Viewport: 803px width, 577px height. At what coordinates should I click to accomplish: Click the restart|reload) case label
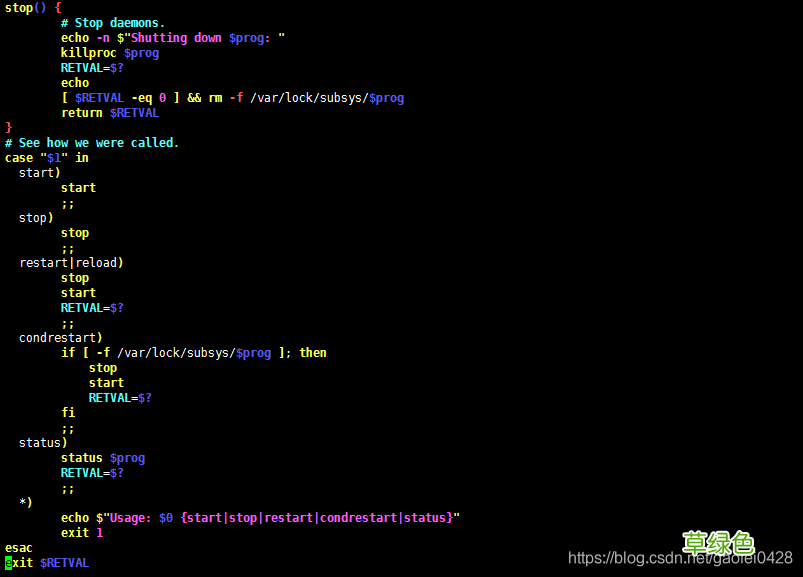tap(71, 263)
